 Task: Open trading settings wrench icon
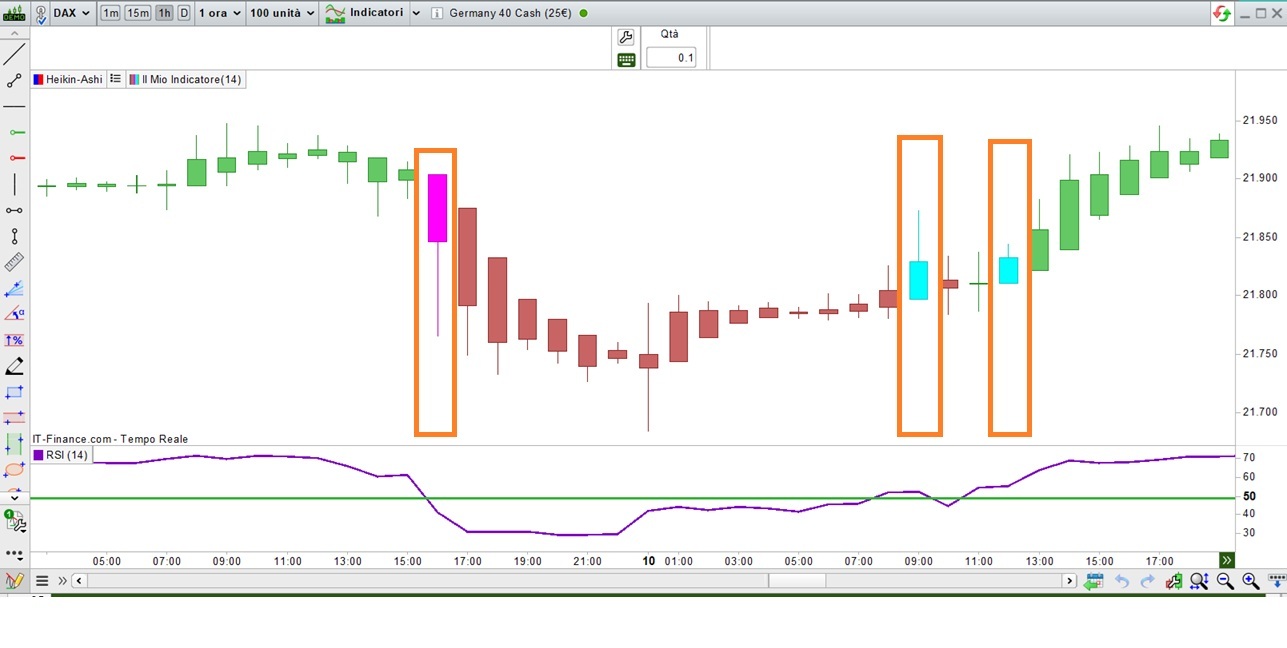click(x=626, y=37)
